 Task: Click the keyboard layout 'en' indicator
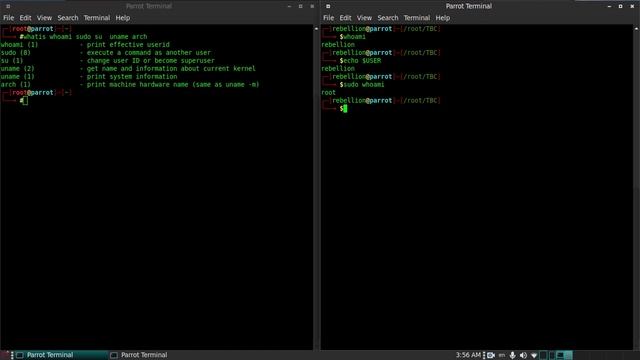point(502,356)
